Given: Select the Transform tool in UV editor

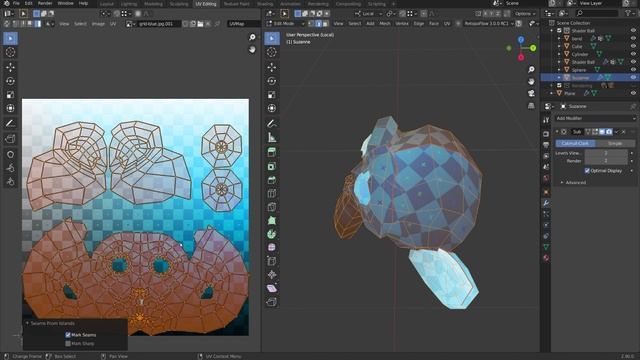Looking at the screenshot, I should coord(11,108).
